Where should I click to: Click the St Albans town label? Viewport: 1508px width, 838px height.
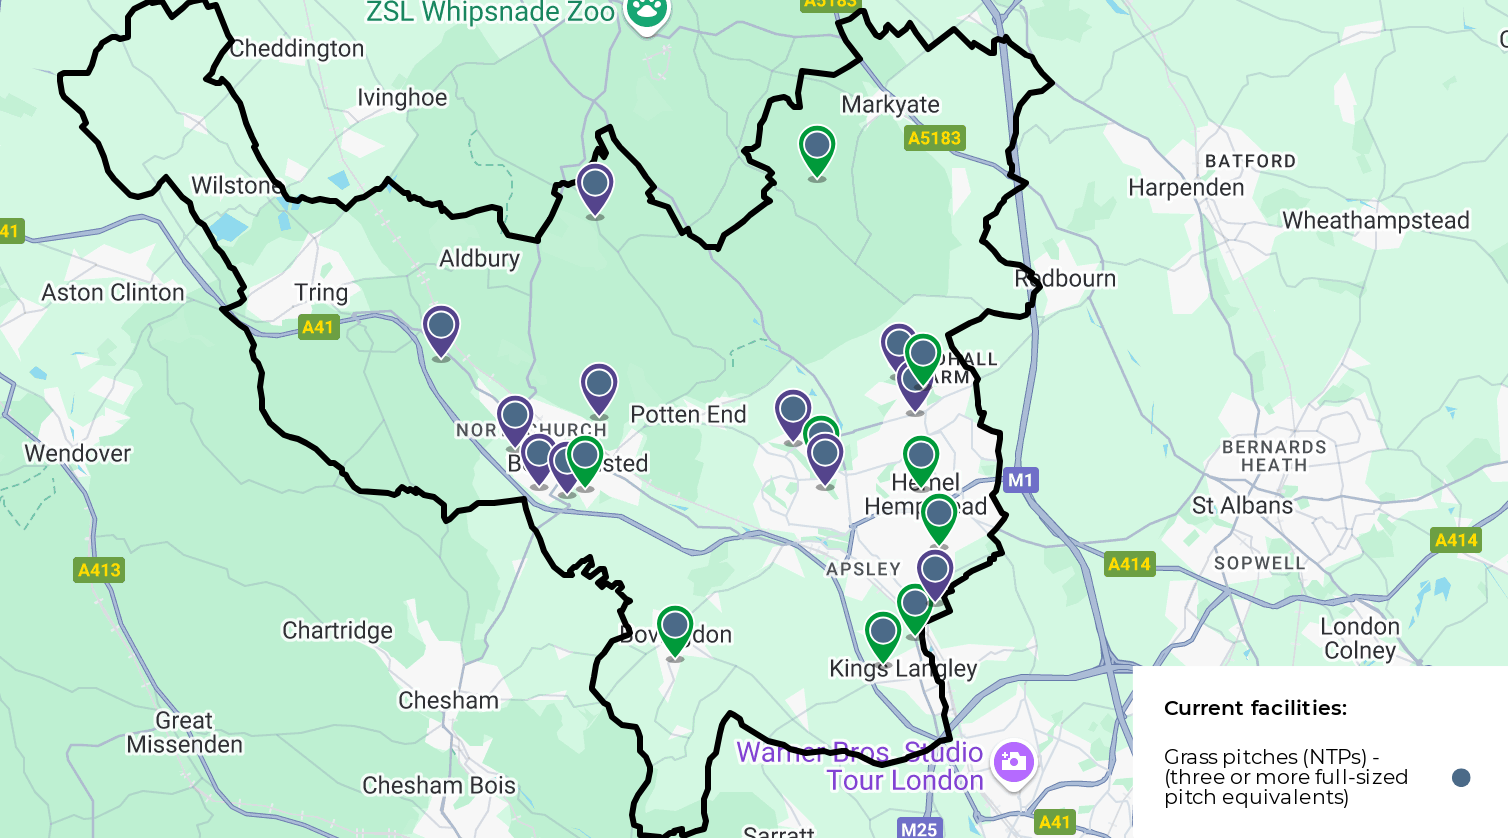1242,506
